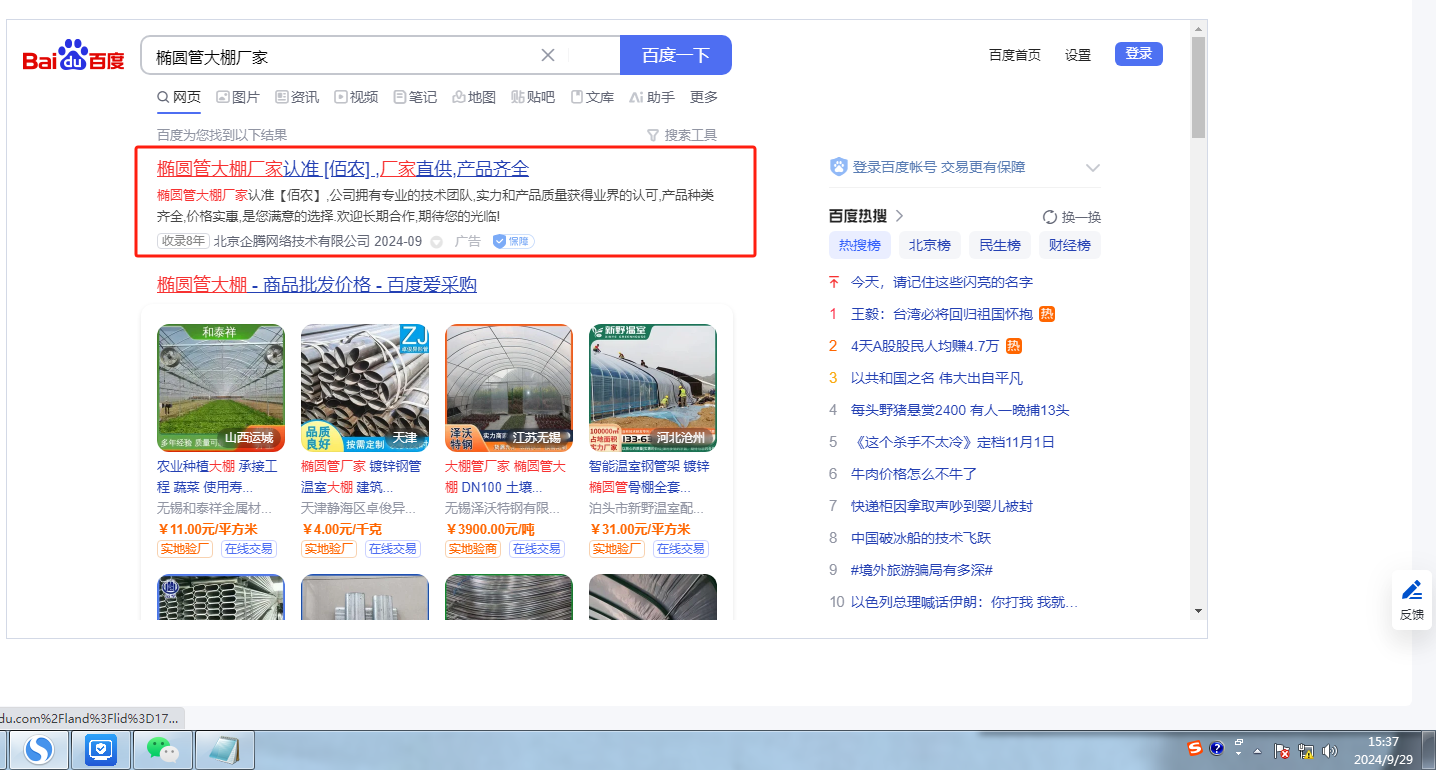This screenshot has height=770, width=1436.
Task: Expand the 登录百度帐号 panel chevron
Action: point(1092,167)
